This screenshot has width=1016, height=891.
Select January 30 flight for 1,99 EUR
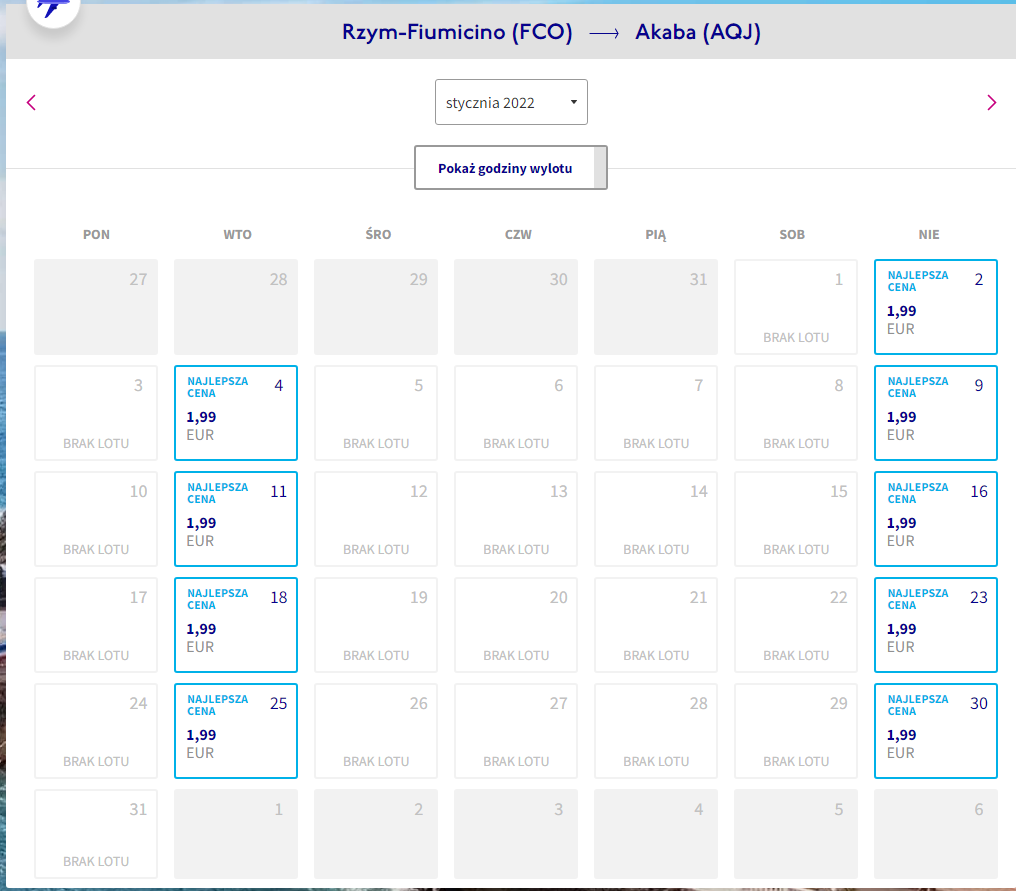(x=936, y=731)
